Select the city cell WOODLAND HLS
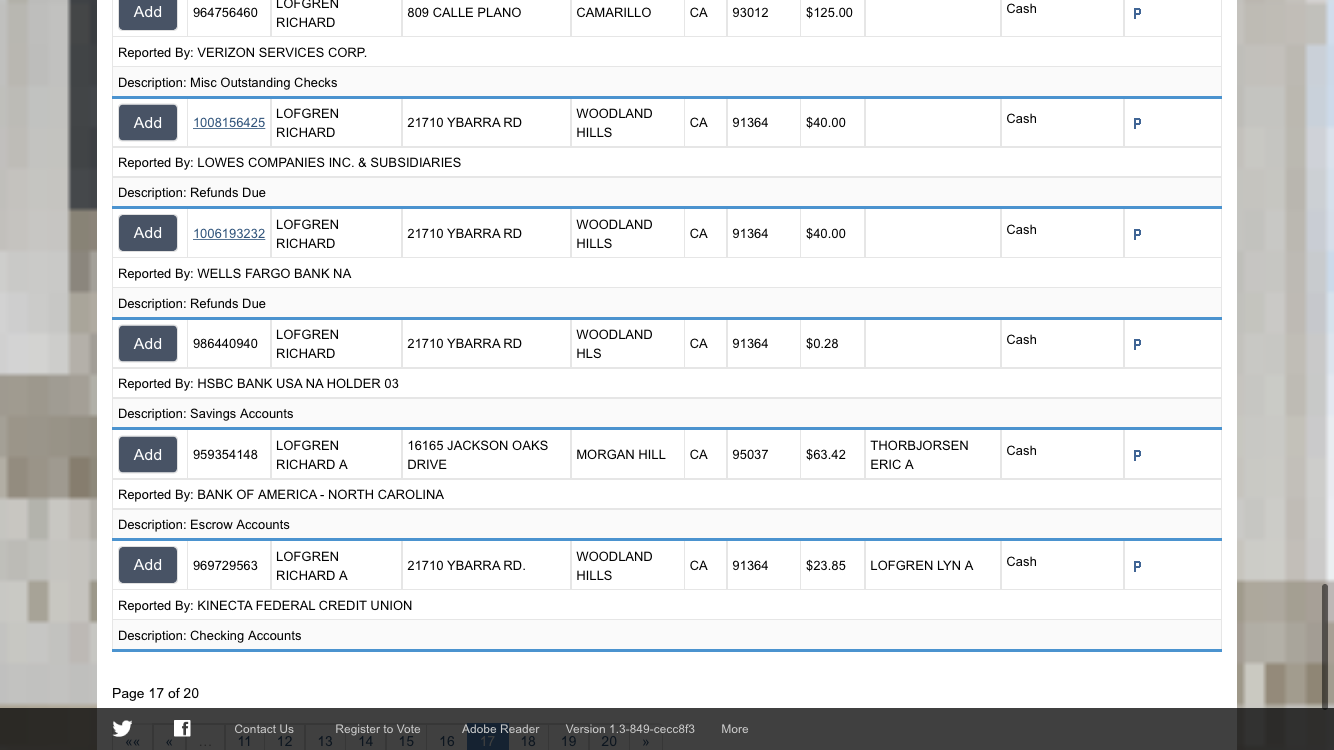The height and width of the screenshot is (750, 1334). pyautogui.click(x=614, y=343)
